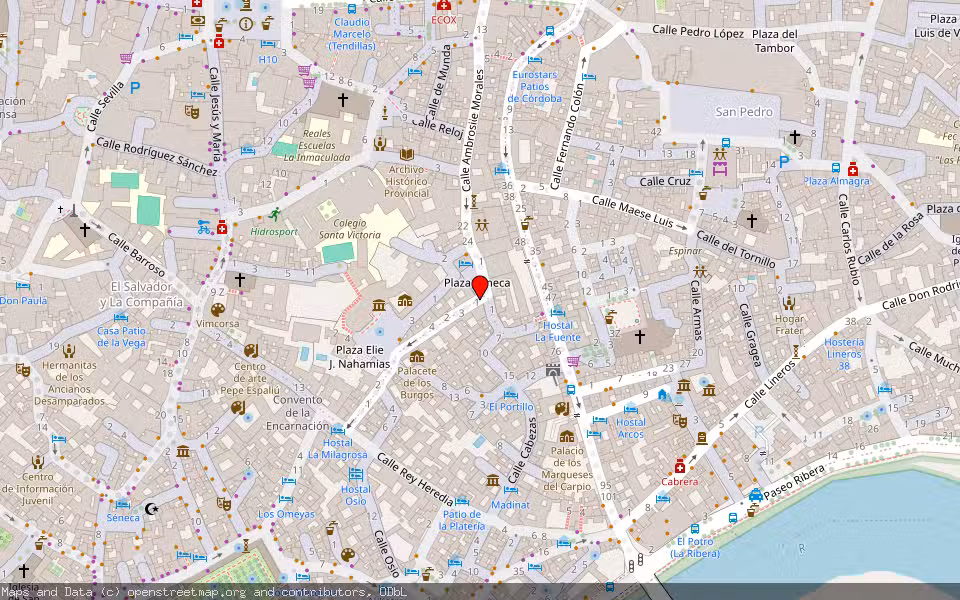Click the toilets icon on Calle Ambrosio Morales
This screenshot has height=600, width=960.
tap(482, 225)
